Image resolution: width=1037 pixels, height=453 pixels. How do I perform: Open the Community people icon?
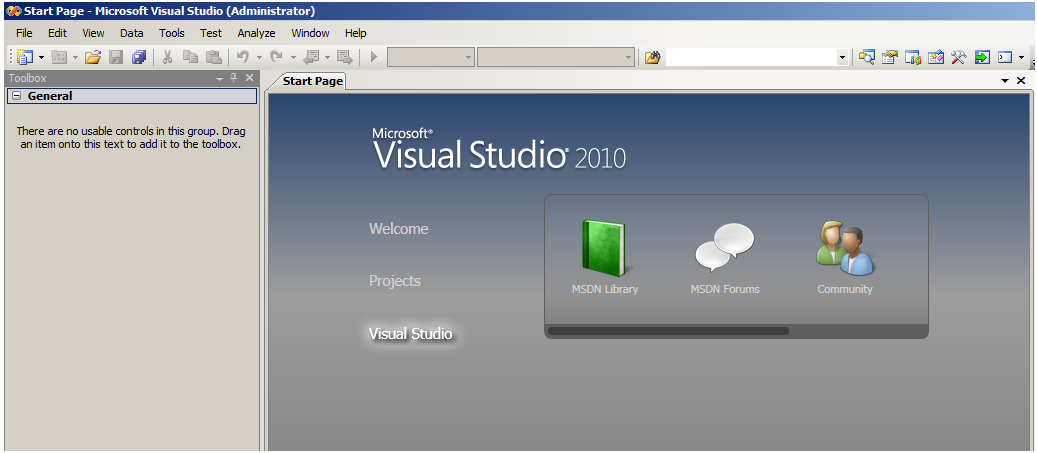845,248
